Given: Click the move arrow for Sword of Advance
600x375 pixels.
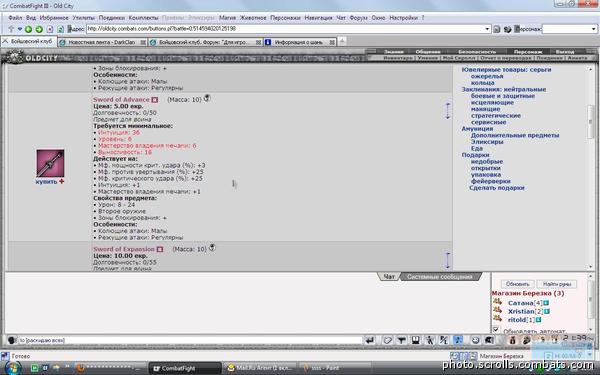Looking at the screenshot, I should [x=448, y=111].
